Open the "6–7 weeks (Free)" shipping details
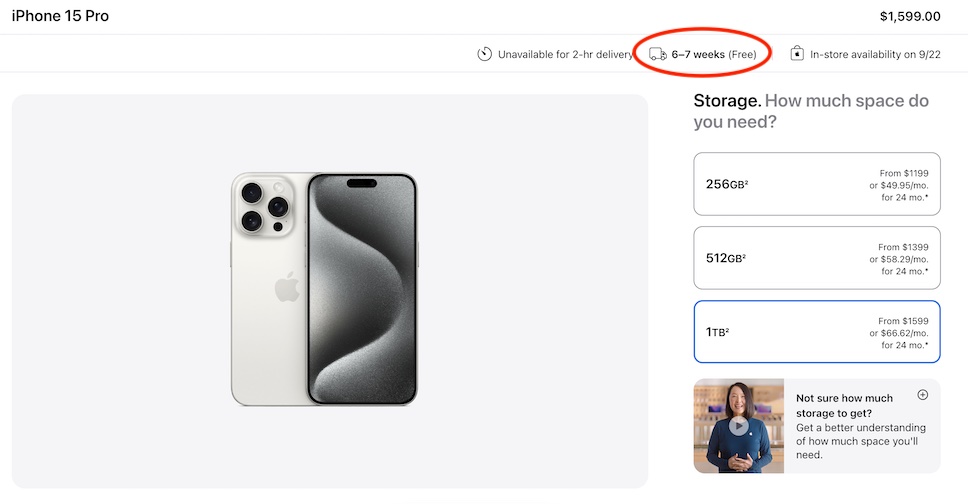The height and width of the screenshot is (504, 968). click(x=714, y=54)
